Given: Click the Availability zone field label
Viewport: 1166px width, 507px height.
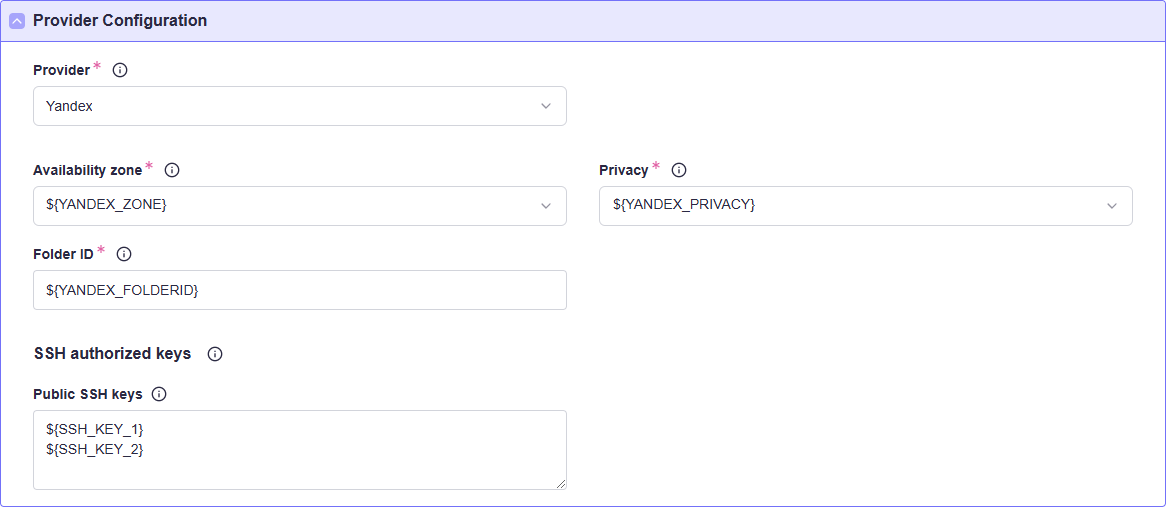Looking at the screenshot, I should [x=88, y=170].
